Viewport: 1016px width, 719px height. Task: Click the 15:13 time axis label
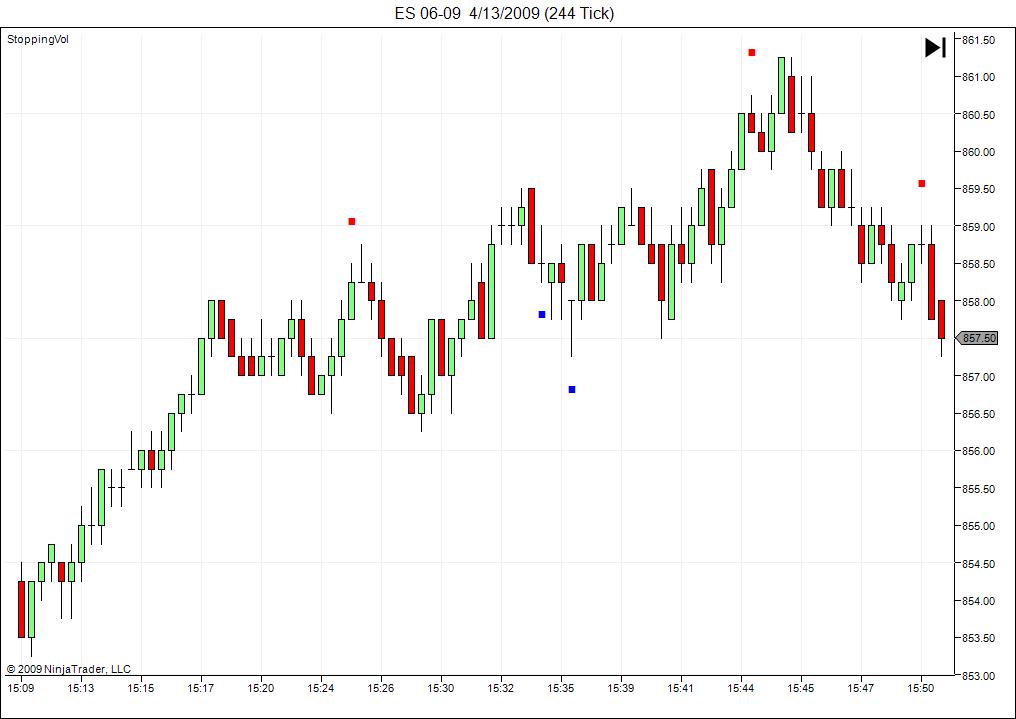81,688
